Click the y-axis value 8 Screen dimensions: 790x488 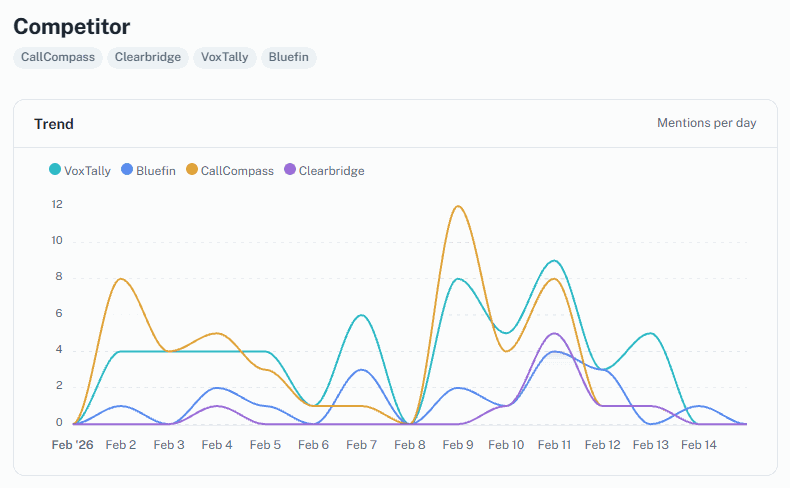click(59, 276)
